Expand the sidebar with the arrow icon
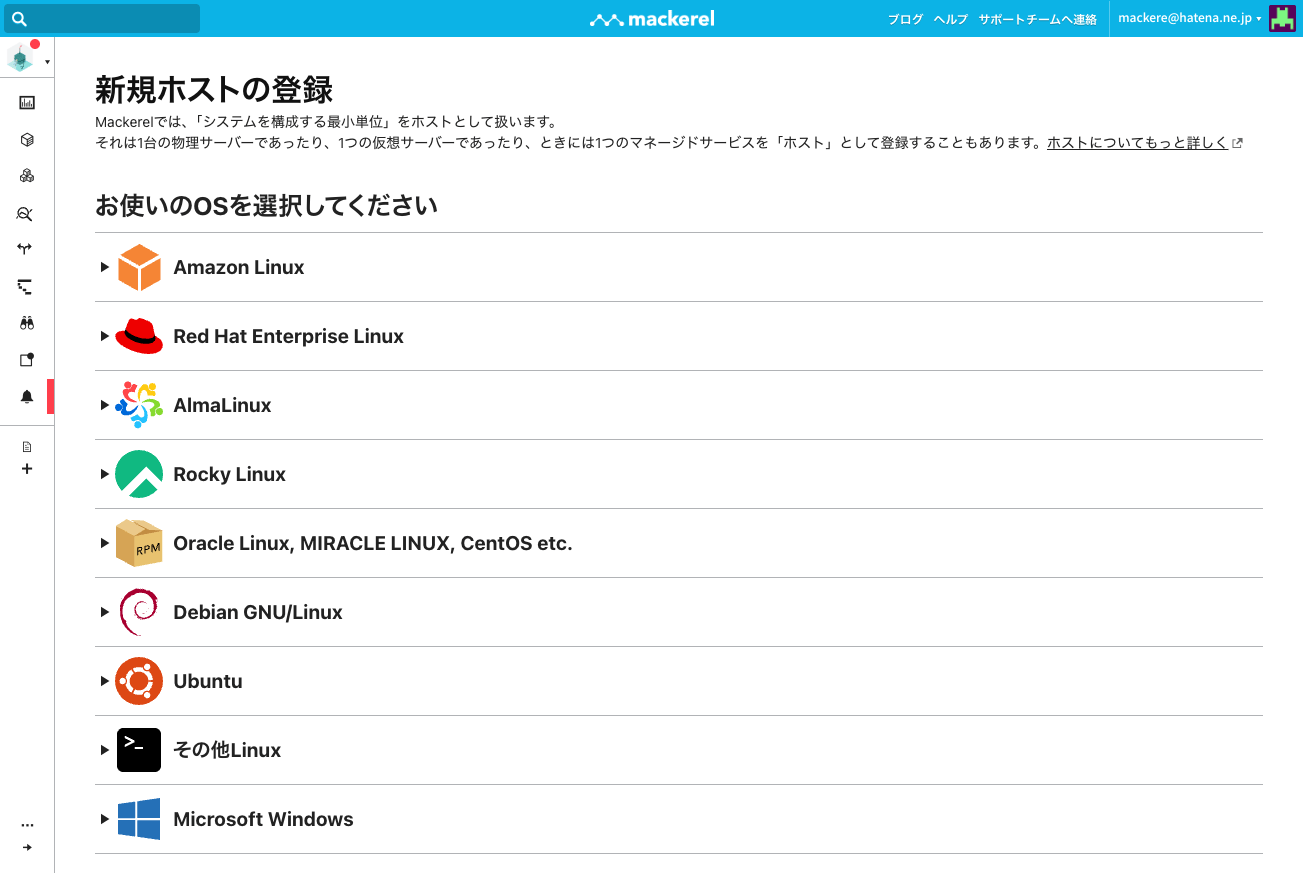The image size is (1303, 873). (x=27, y=848)
